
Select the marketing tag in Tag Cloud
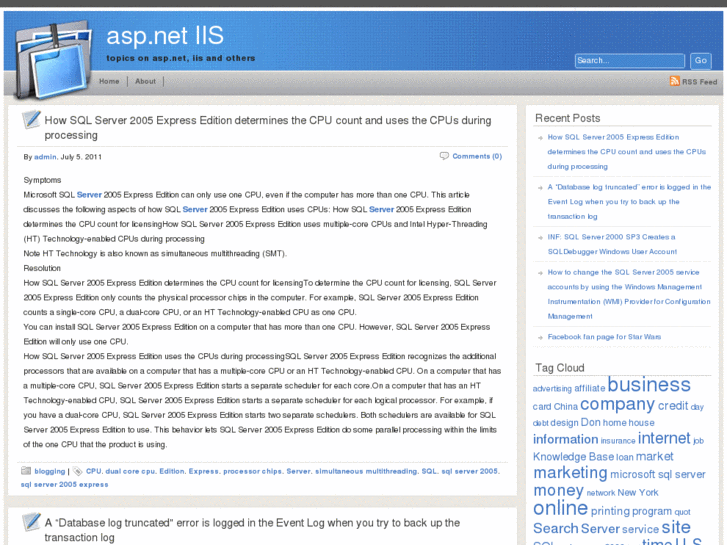pyautogui.click(x=570, y=473)
